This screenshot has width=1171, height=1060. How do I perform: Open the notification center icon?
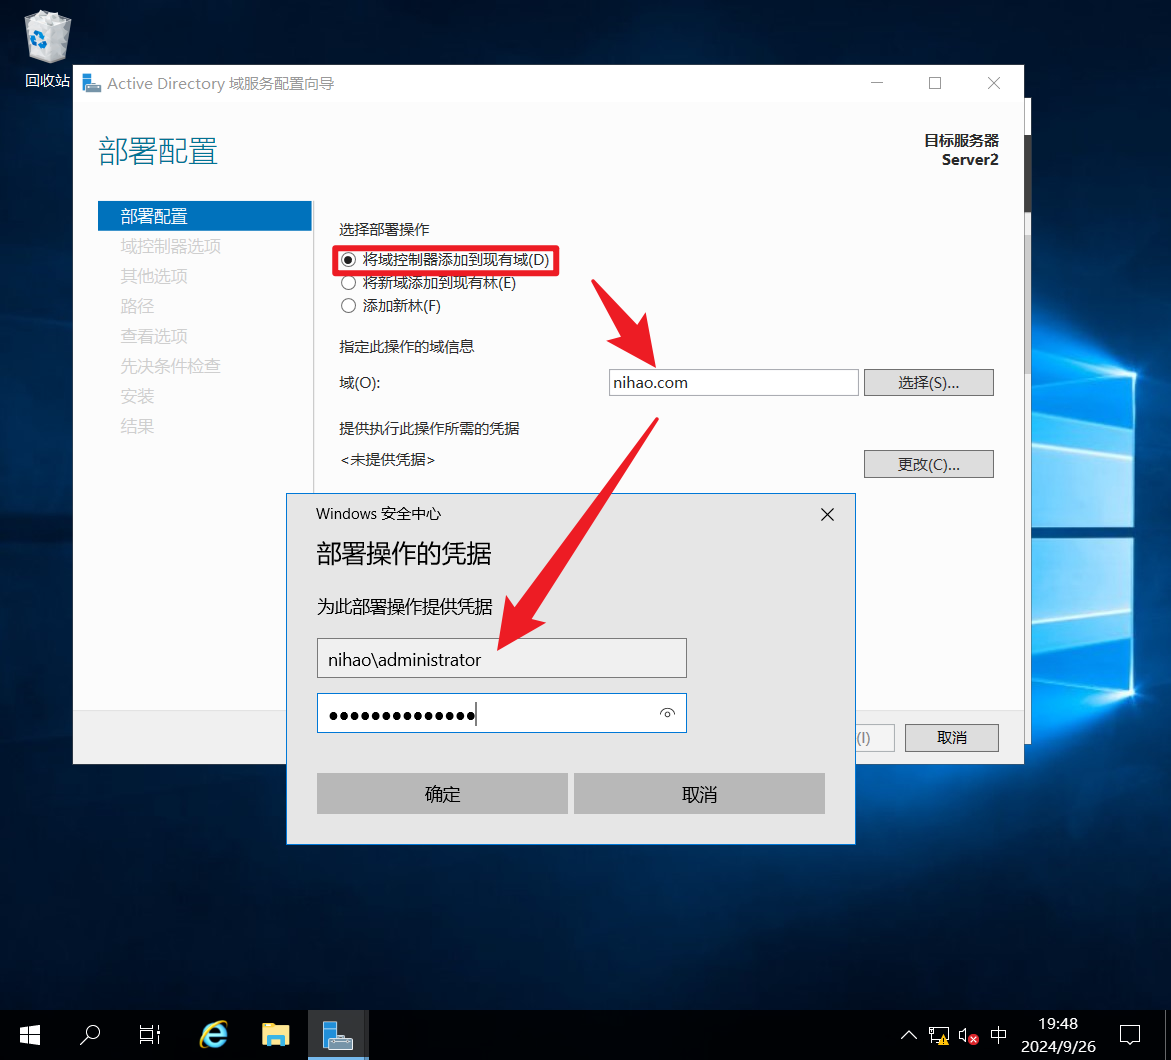click(1130, 1035)
